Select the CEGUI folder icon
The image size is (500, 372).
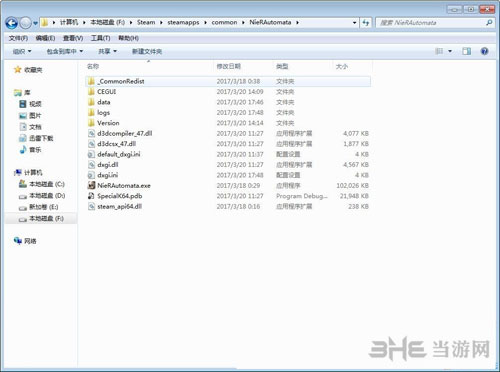tap(91, 91)
